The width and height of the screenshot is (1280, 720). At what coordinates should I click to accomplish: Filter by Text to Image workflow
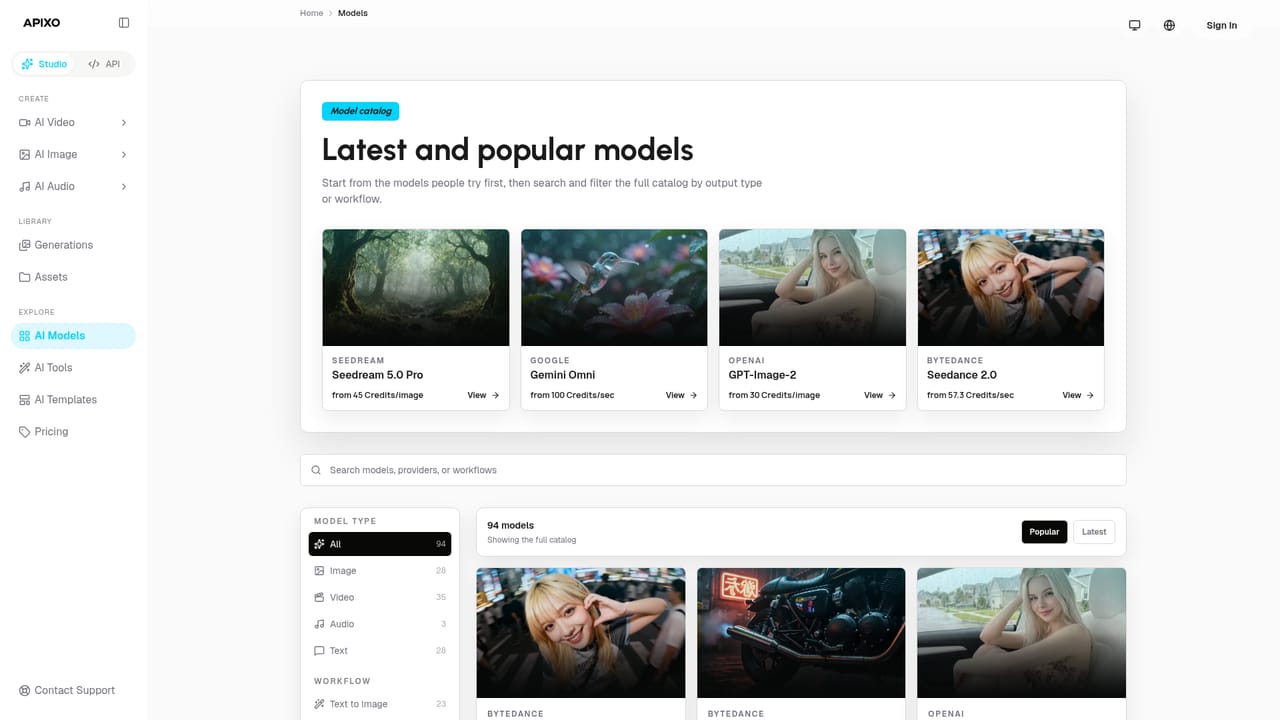pyautogui.click(x=380, y=704)
